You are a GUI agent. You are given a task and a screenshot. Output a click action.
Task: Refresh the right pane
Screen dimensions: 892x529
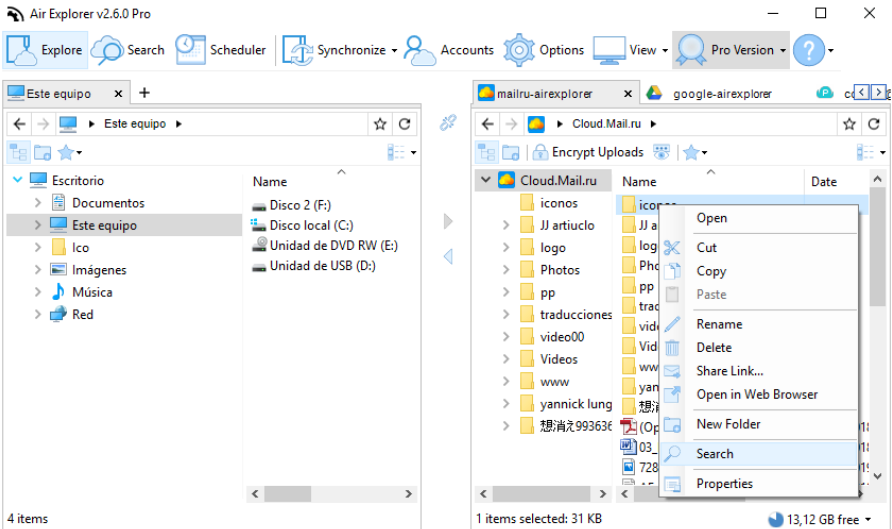pyautogui.click(x=874, y=124)
